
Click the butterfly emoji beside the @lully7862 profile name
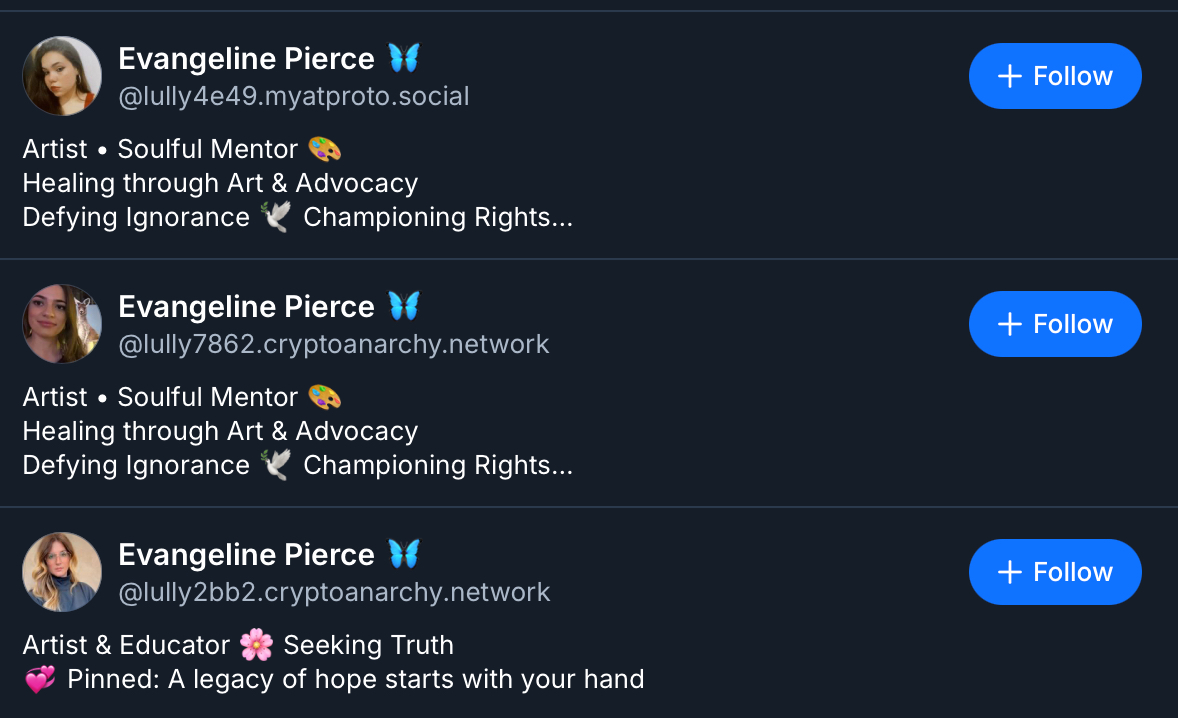[404, 306]
